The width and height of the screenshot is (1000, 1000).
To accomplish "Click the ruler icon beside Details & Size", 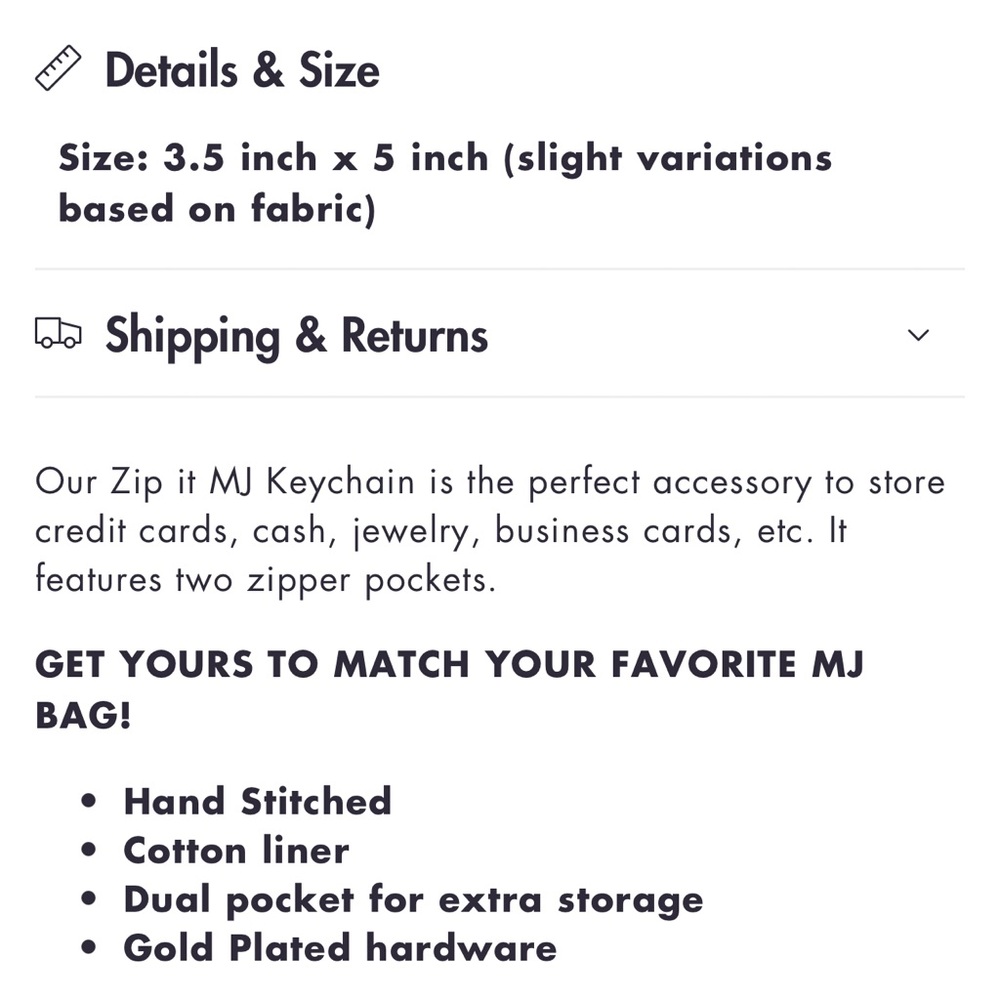I will (x=59, y=71).
